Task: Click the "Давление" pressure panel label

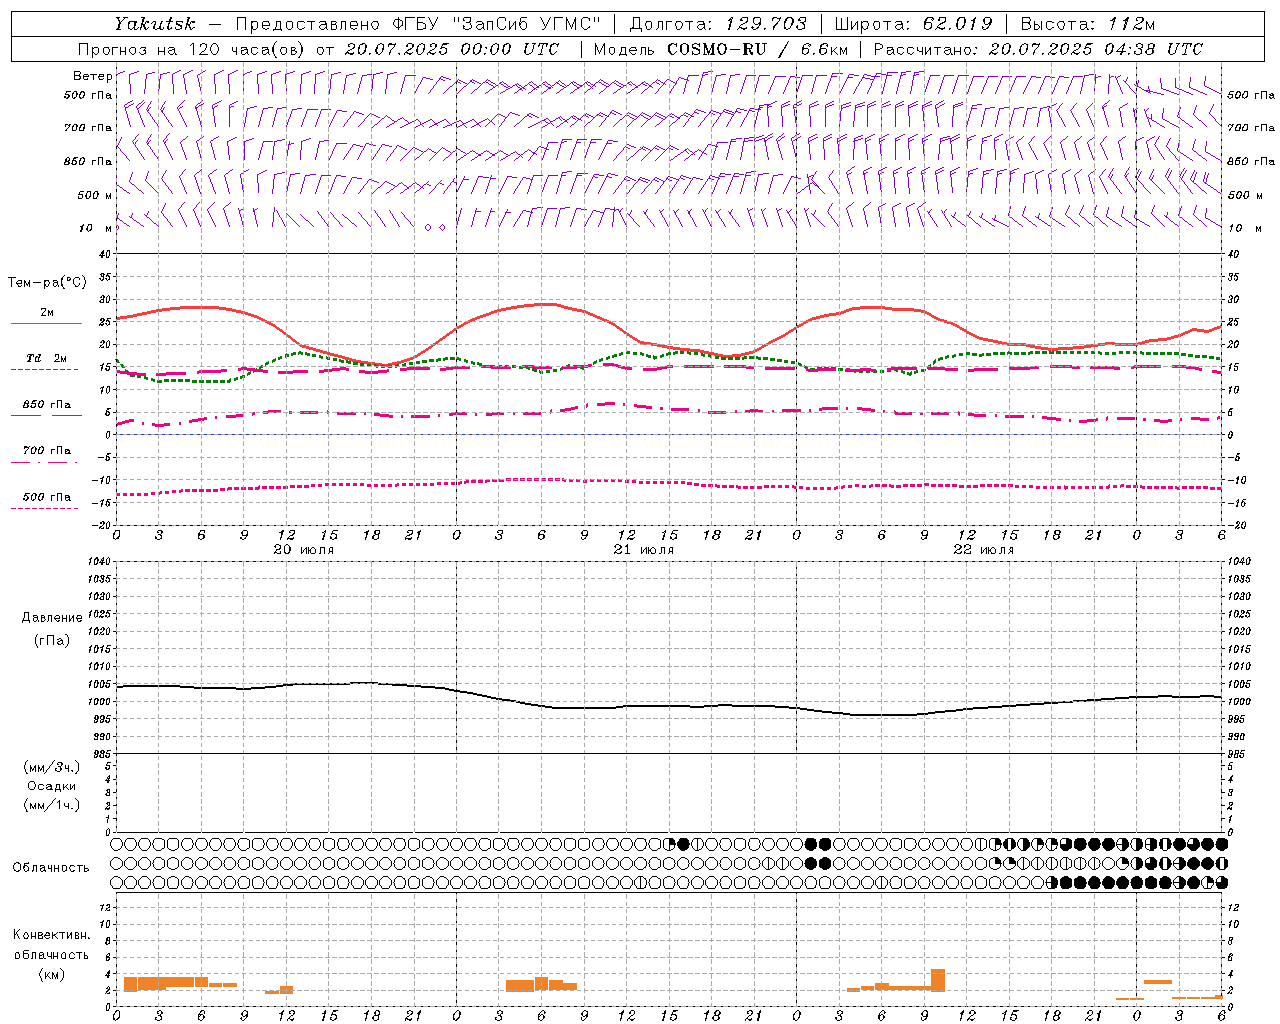Action: 52,618
